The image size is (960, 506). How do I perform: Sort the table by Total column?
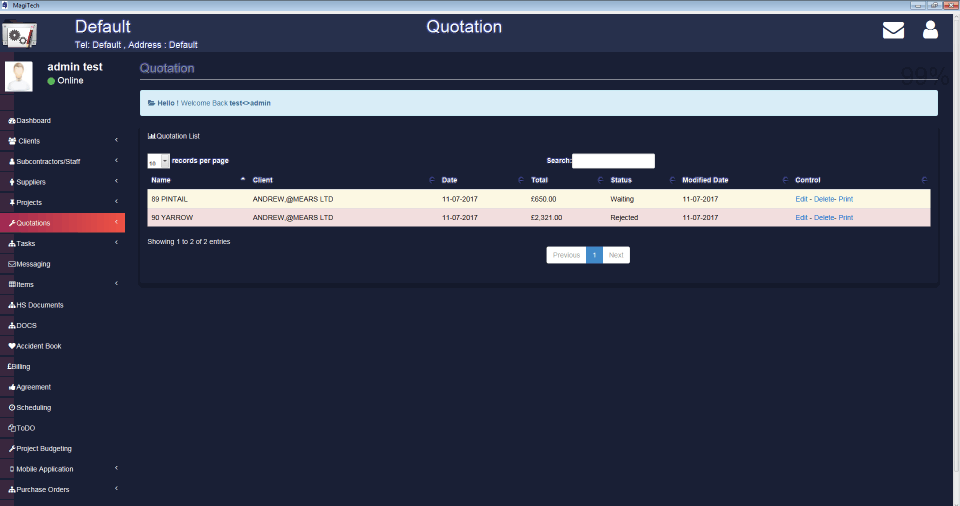(565, 180)
